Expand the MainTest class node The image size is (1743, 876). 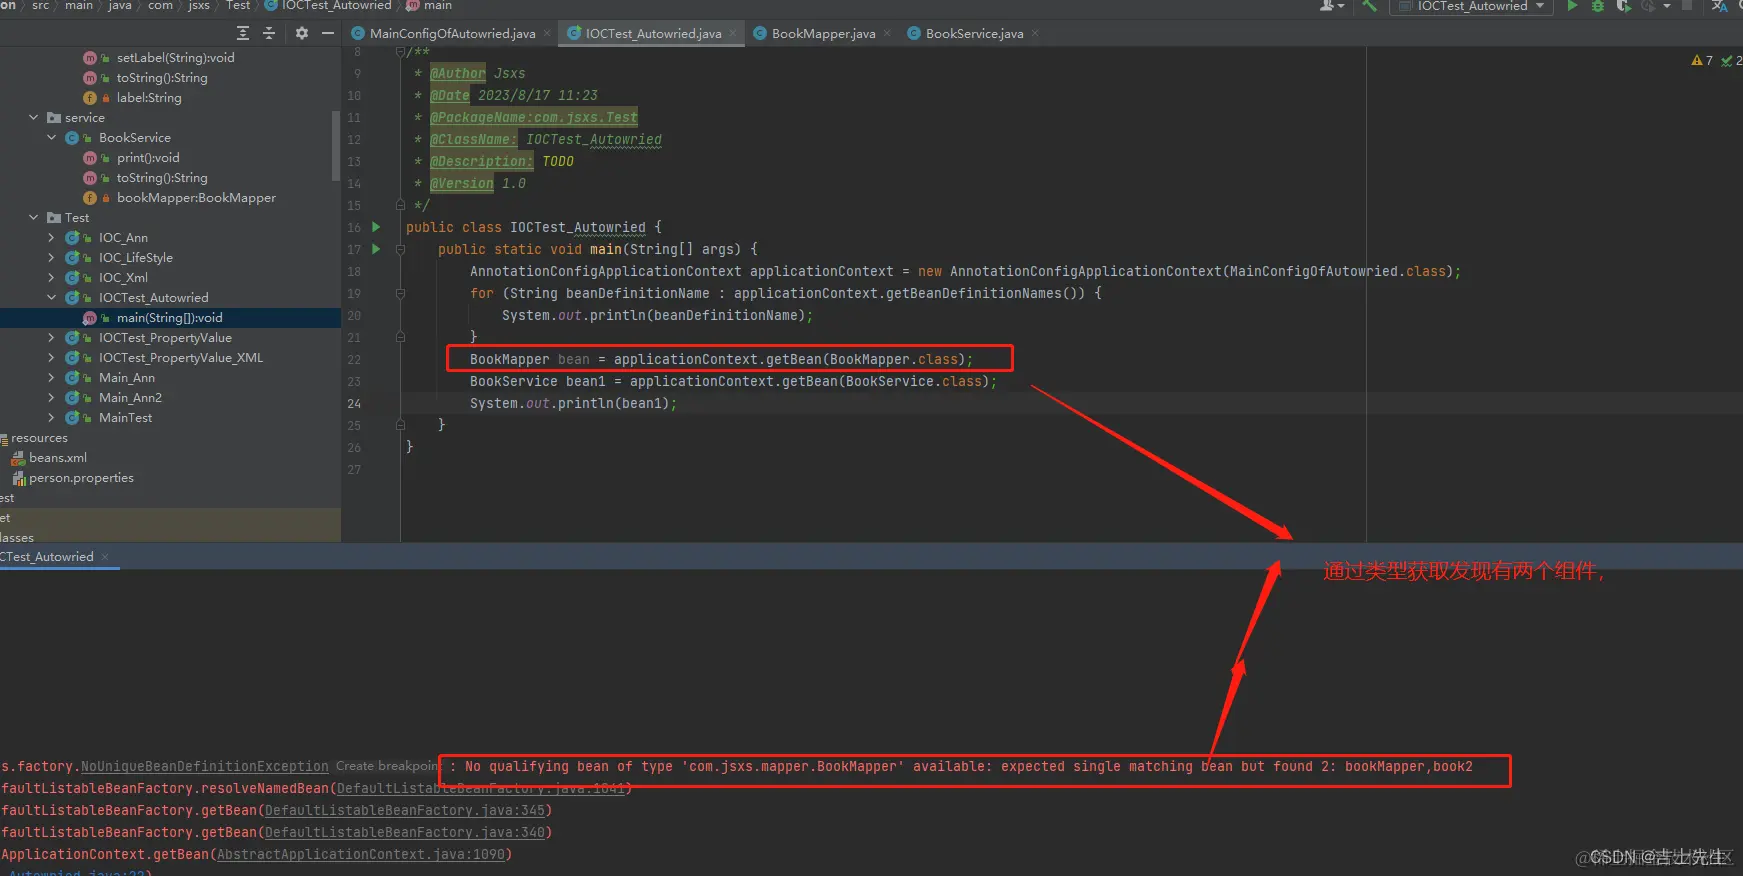pos(51,417)
